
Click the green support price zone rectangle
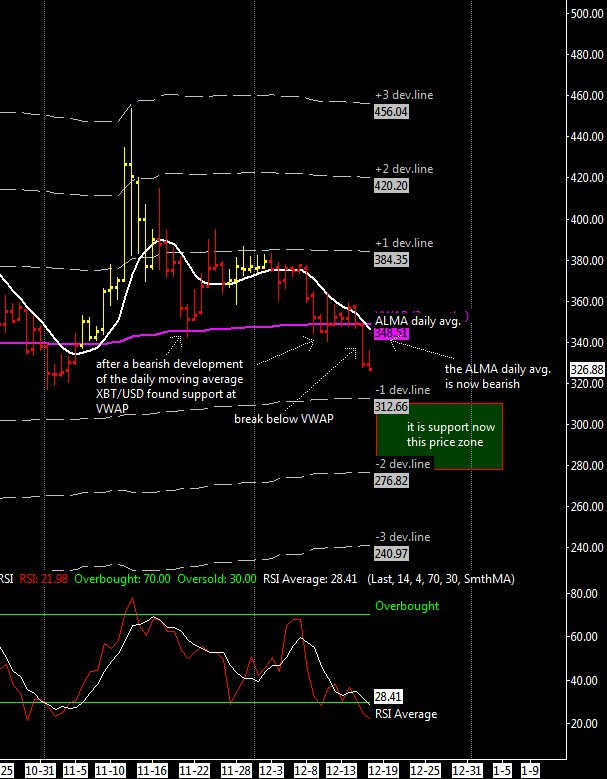point(440,436)
